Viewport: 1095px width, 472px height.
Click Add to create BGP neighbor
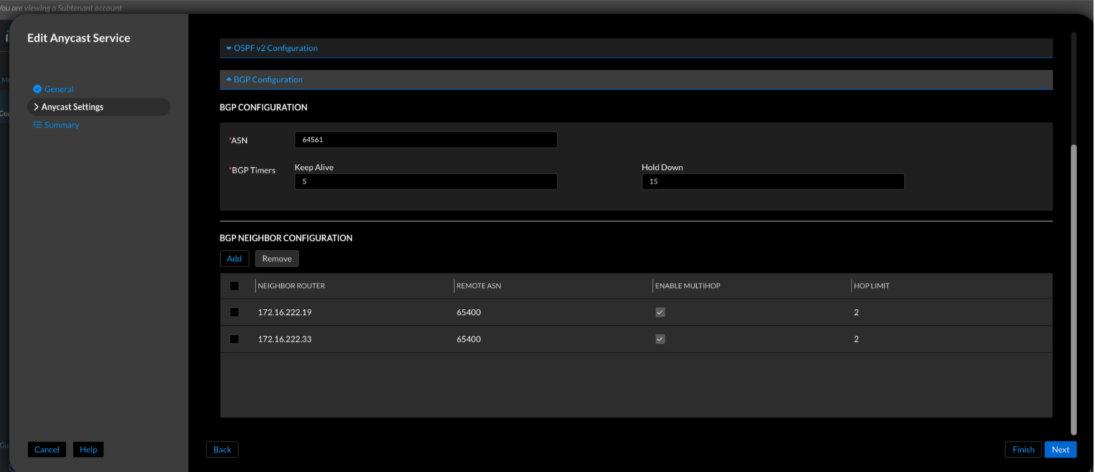coord(234,258)
